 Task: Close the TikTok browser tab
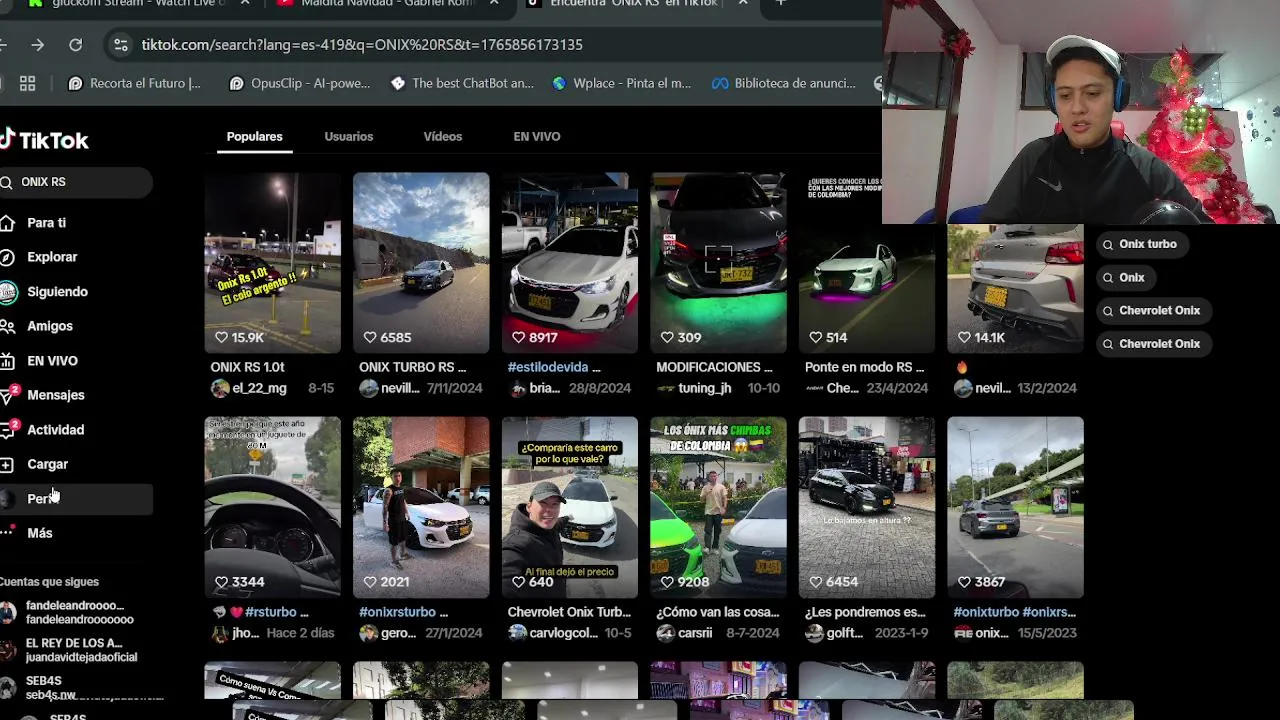pos(742,4)
